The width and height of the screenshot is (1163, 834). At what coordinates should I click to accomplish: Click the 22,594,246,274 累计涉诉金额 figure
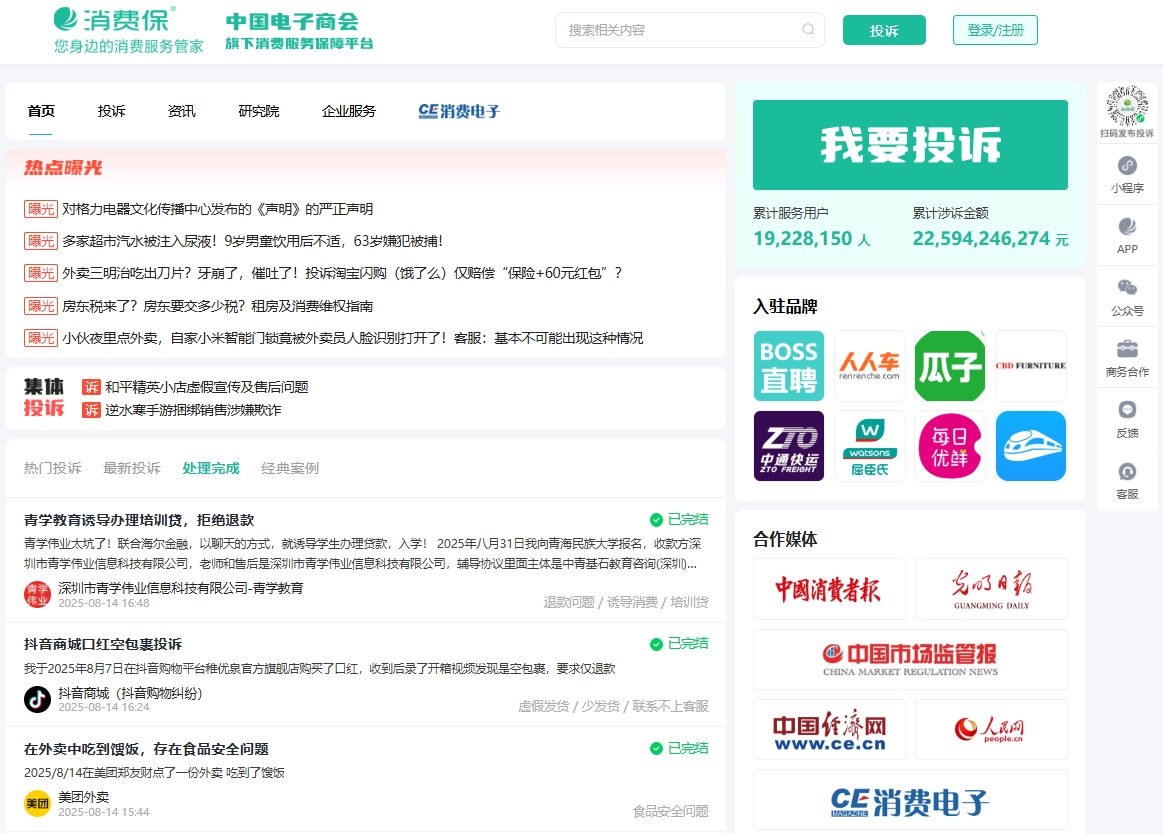(990, 239)
